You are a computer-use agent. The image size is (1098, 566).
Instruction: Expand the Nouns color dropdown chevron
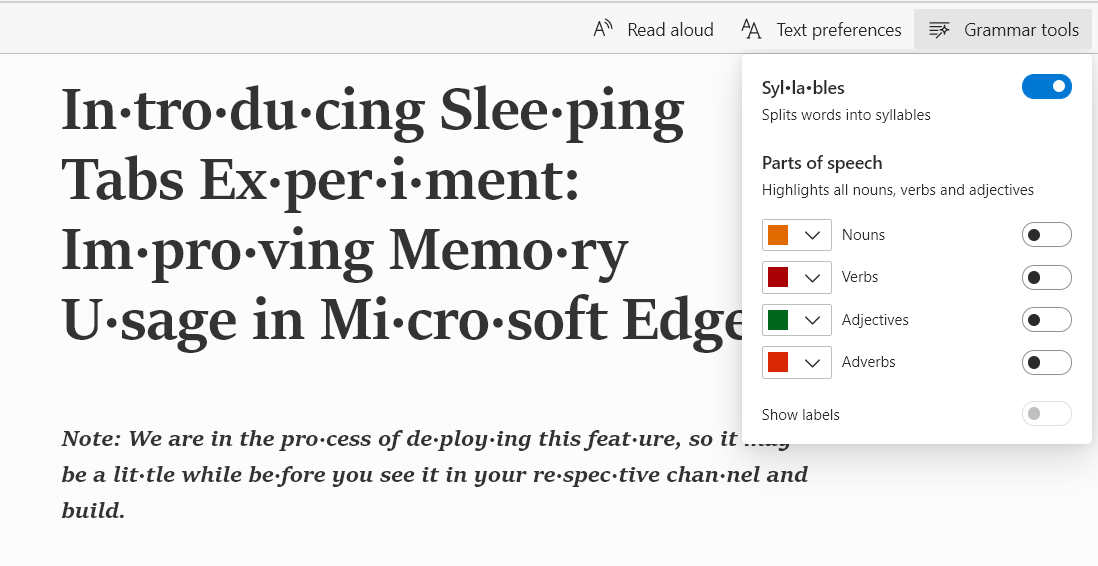pyautogui.click(x=812, y=235)
